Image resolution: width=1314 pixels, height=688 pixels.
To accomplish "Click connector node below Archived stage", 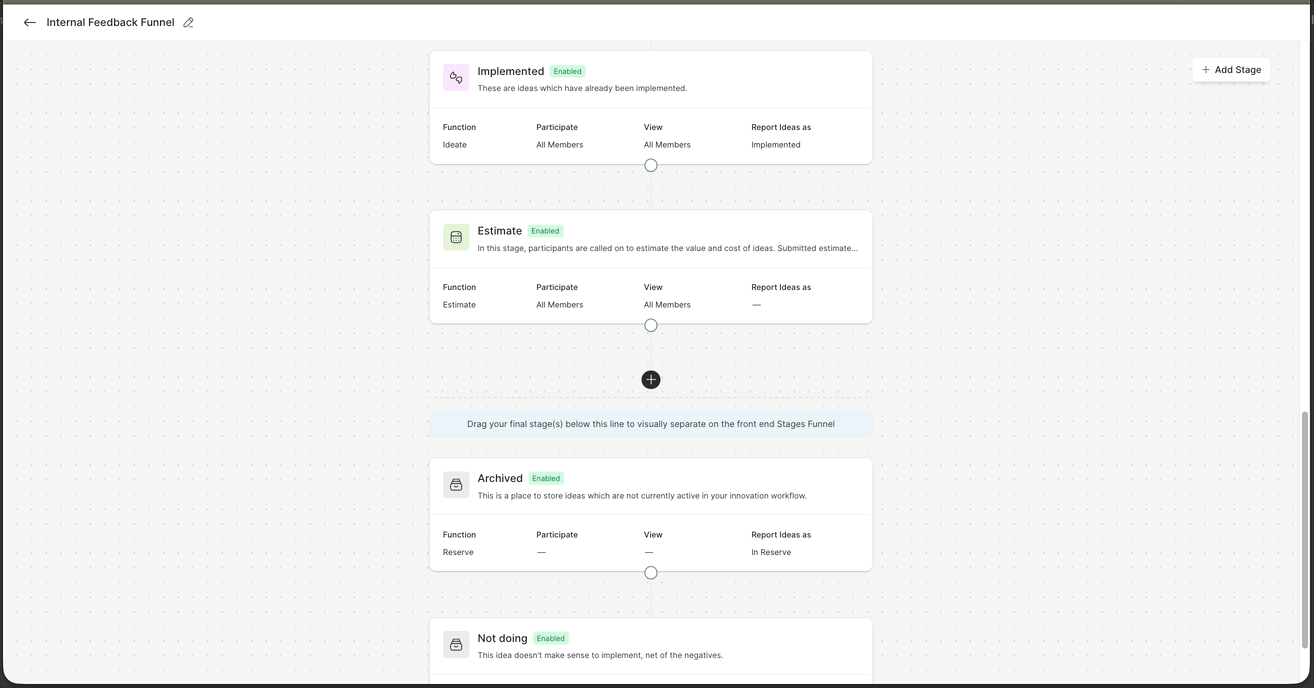I will click(x=651, y=573).
